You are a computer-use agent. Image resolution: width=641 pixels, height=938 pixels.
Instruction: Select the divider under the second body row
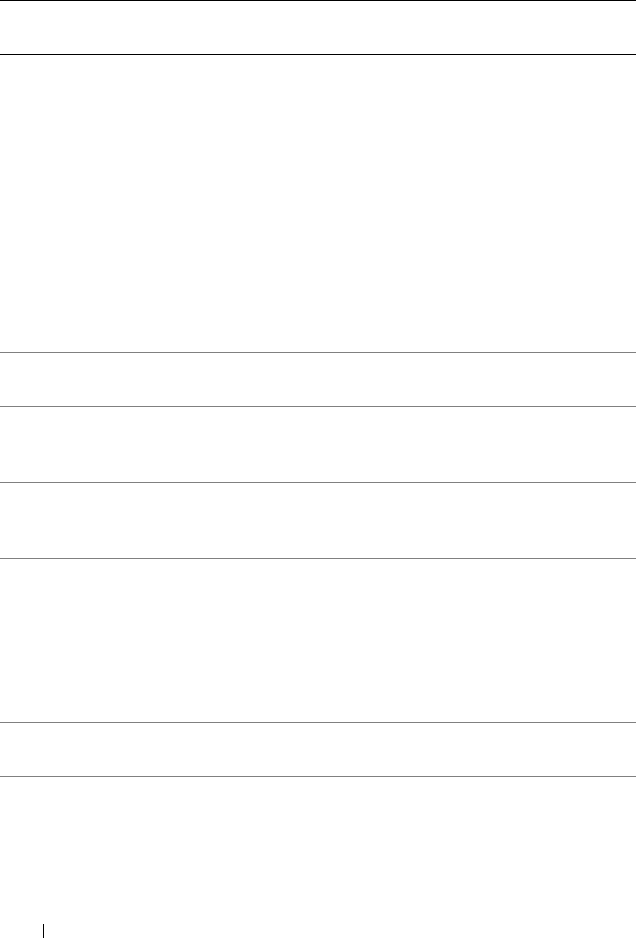320,406
